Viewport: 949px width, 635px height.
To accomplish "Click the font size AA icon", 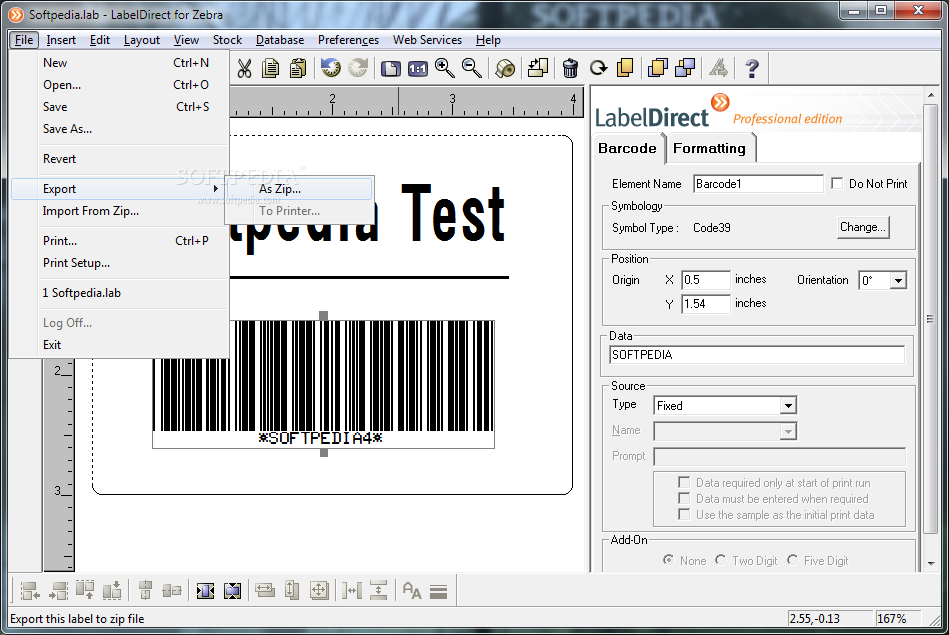I will tap(412, 590).
